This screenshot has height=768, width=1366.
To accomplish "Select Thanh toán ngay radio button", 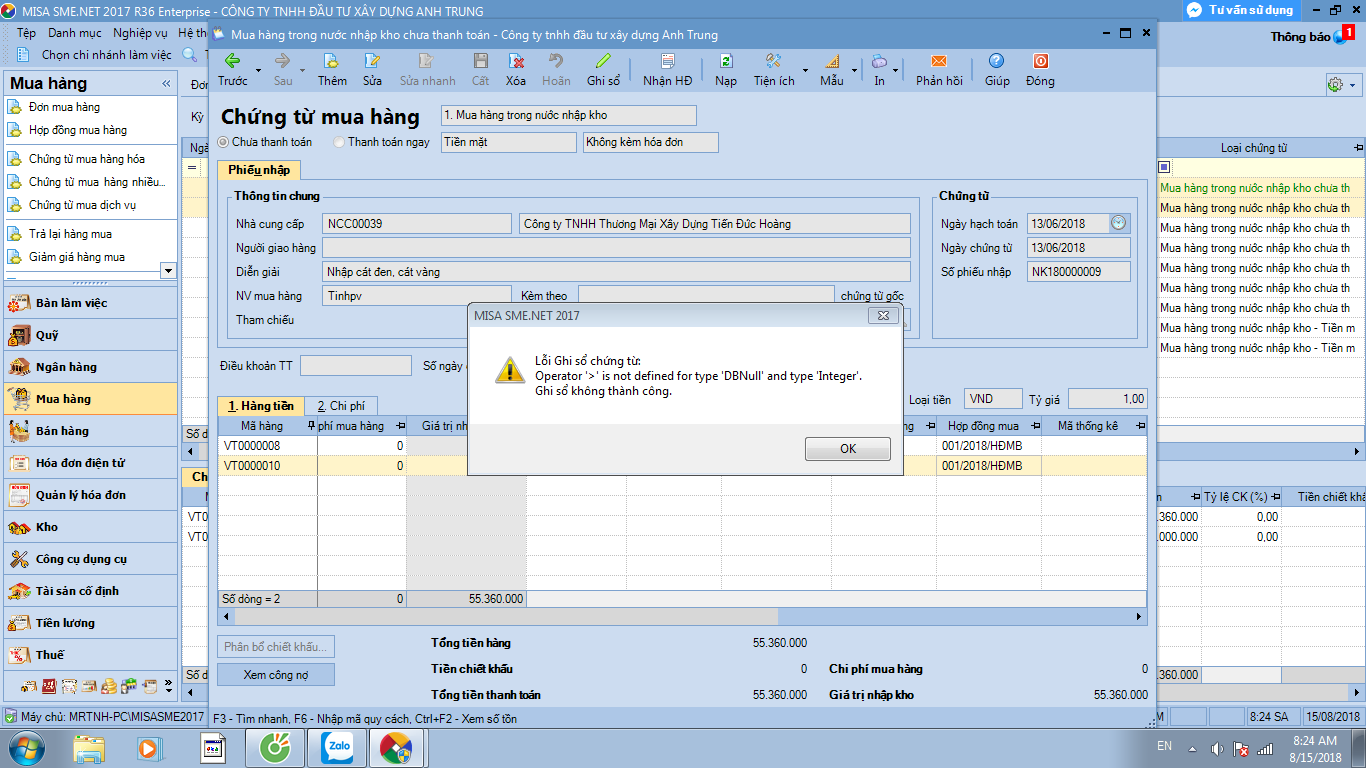I will tap(339, 142).
